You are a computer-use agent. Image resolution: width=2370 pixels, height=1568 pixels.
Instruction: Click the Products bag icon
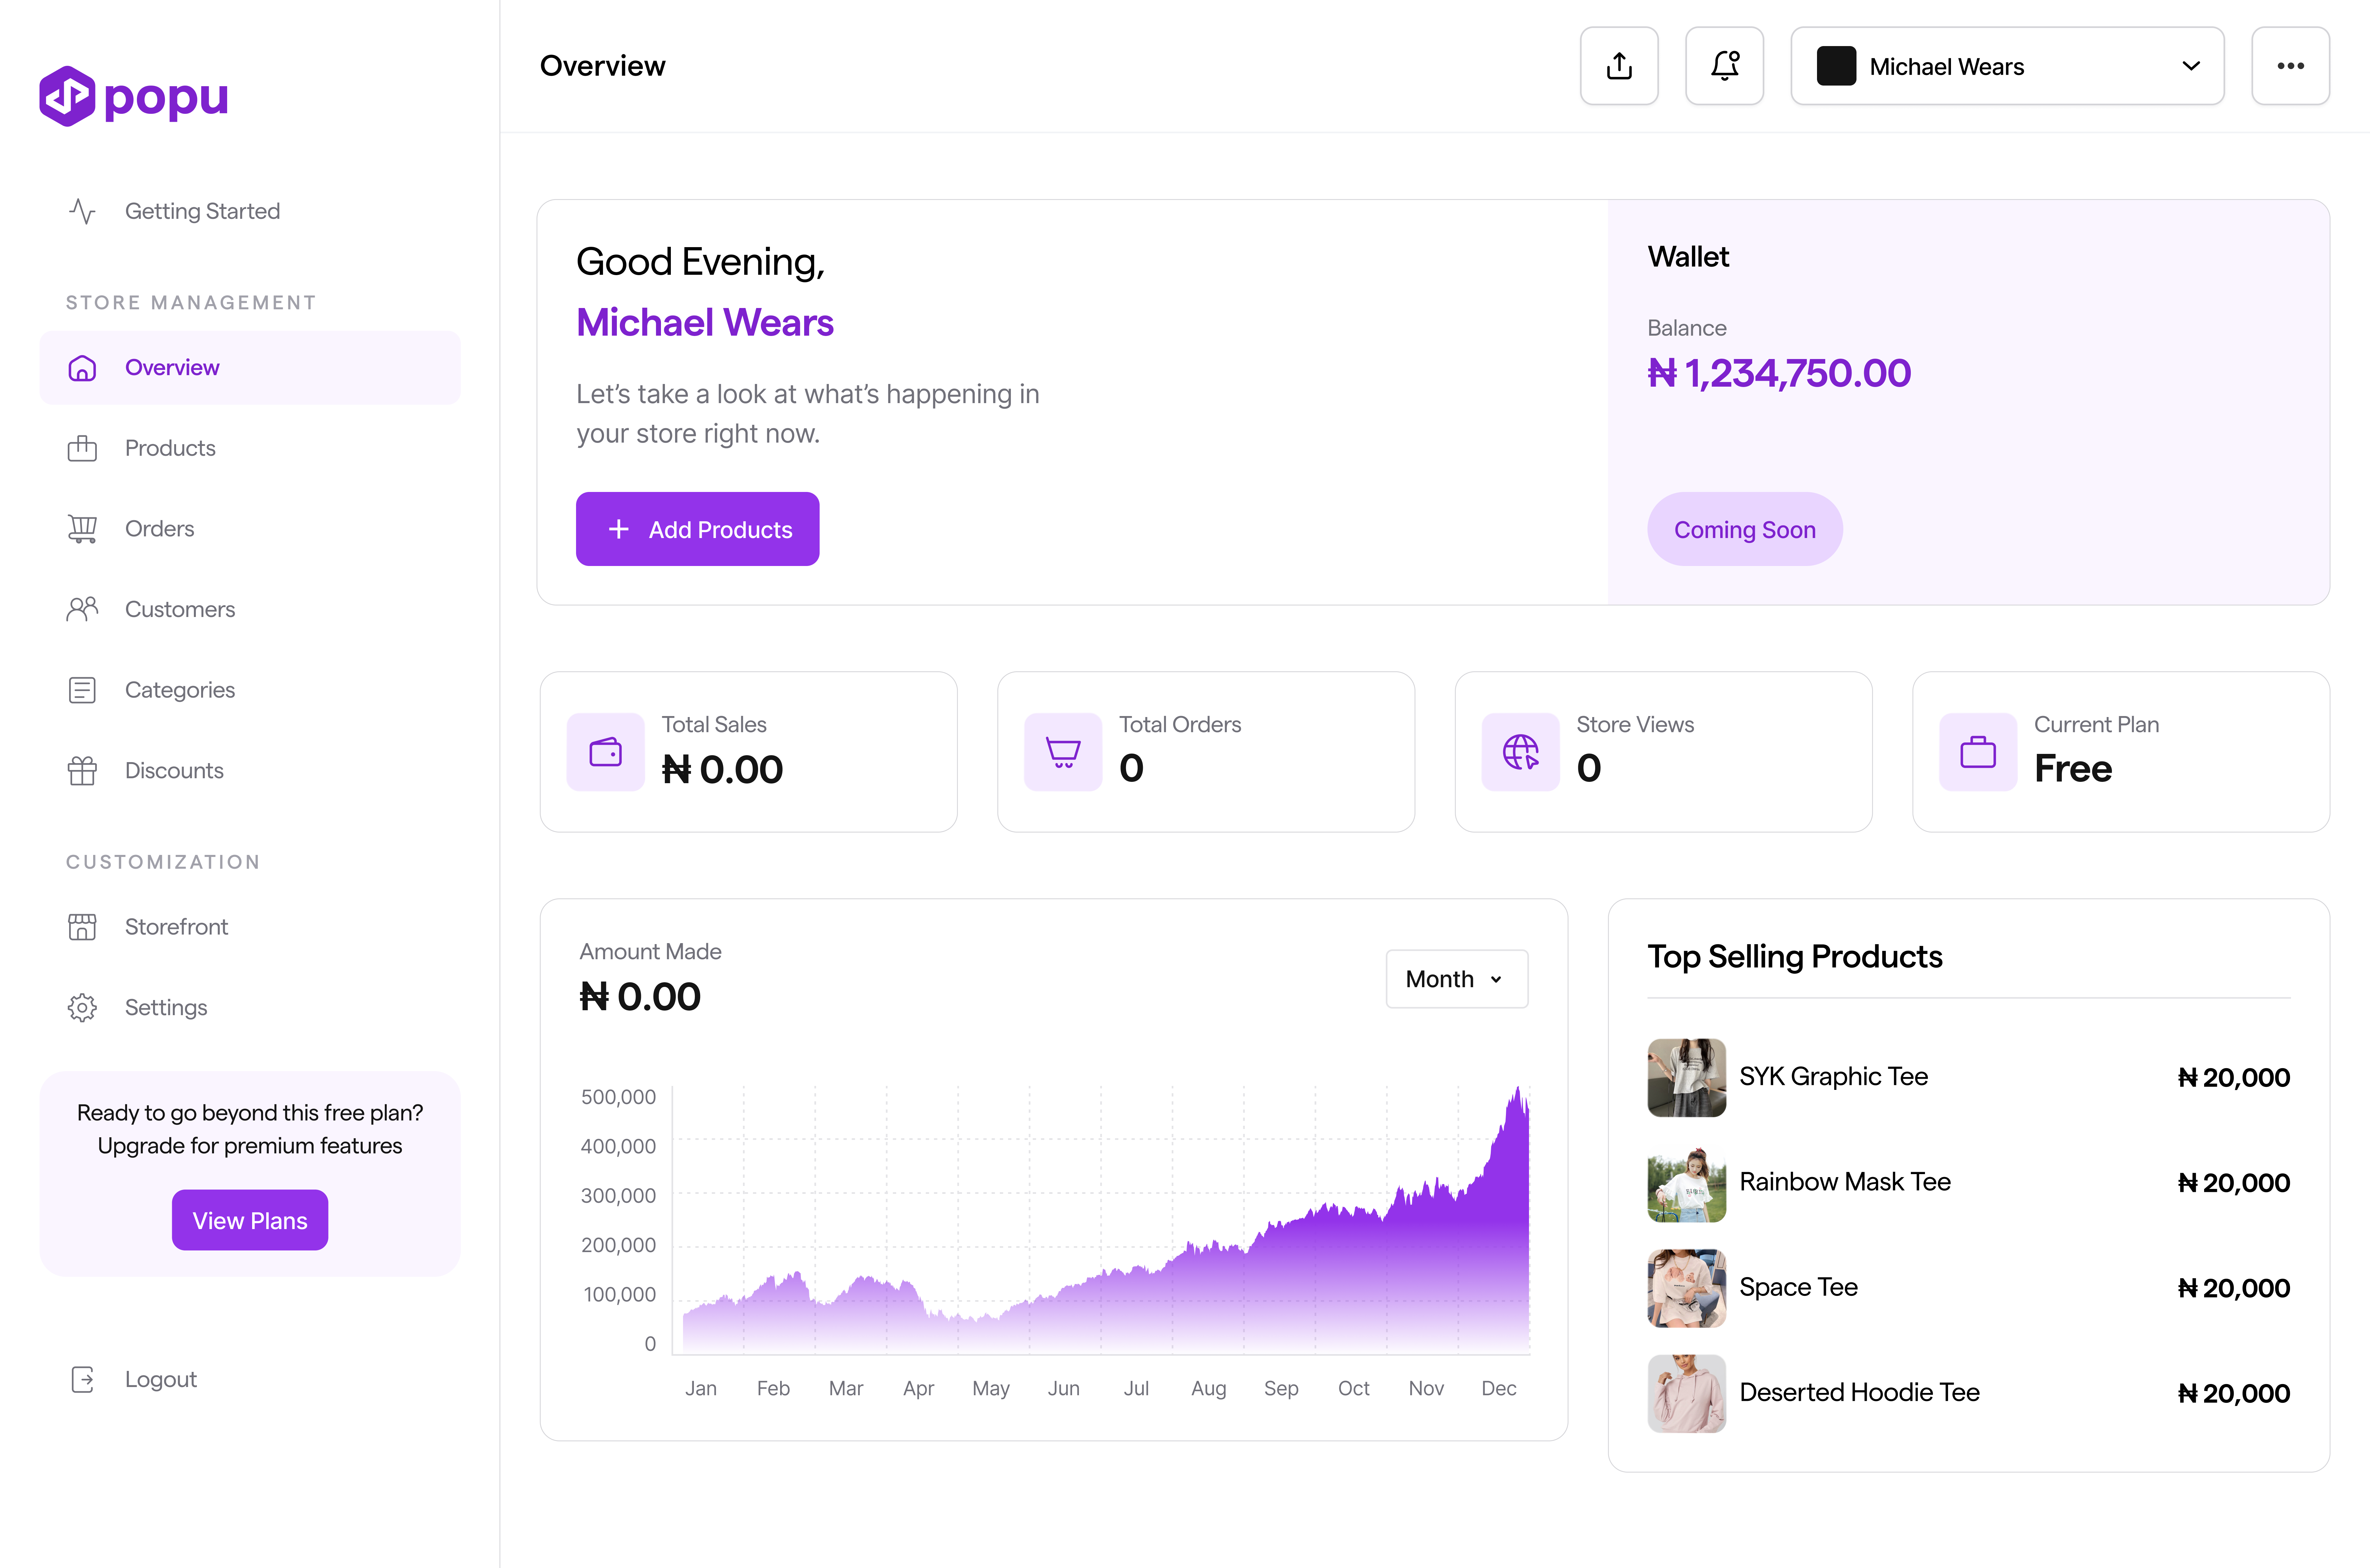(82, 448)
